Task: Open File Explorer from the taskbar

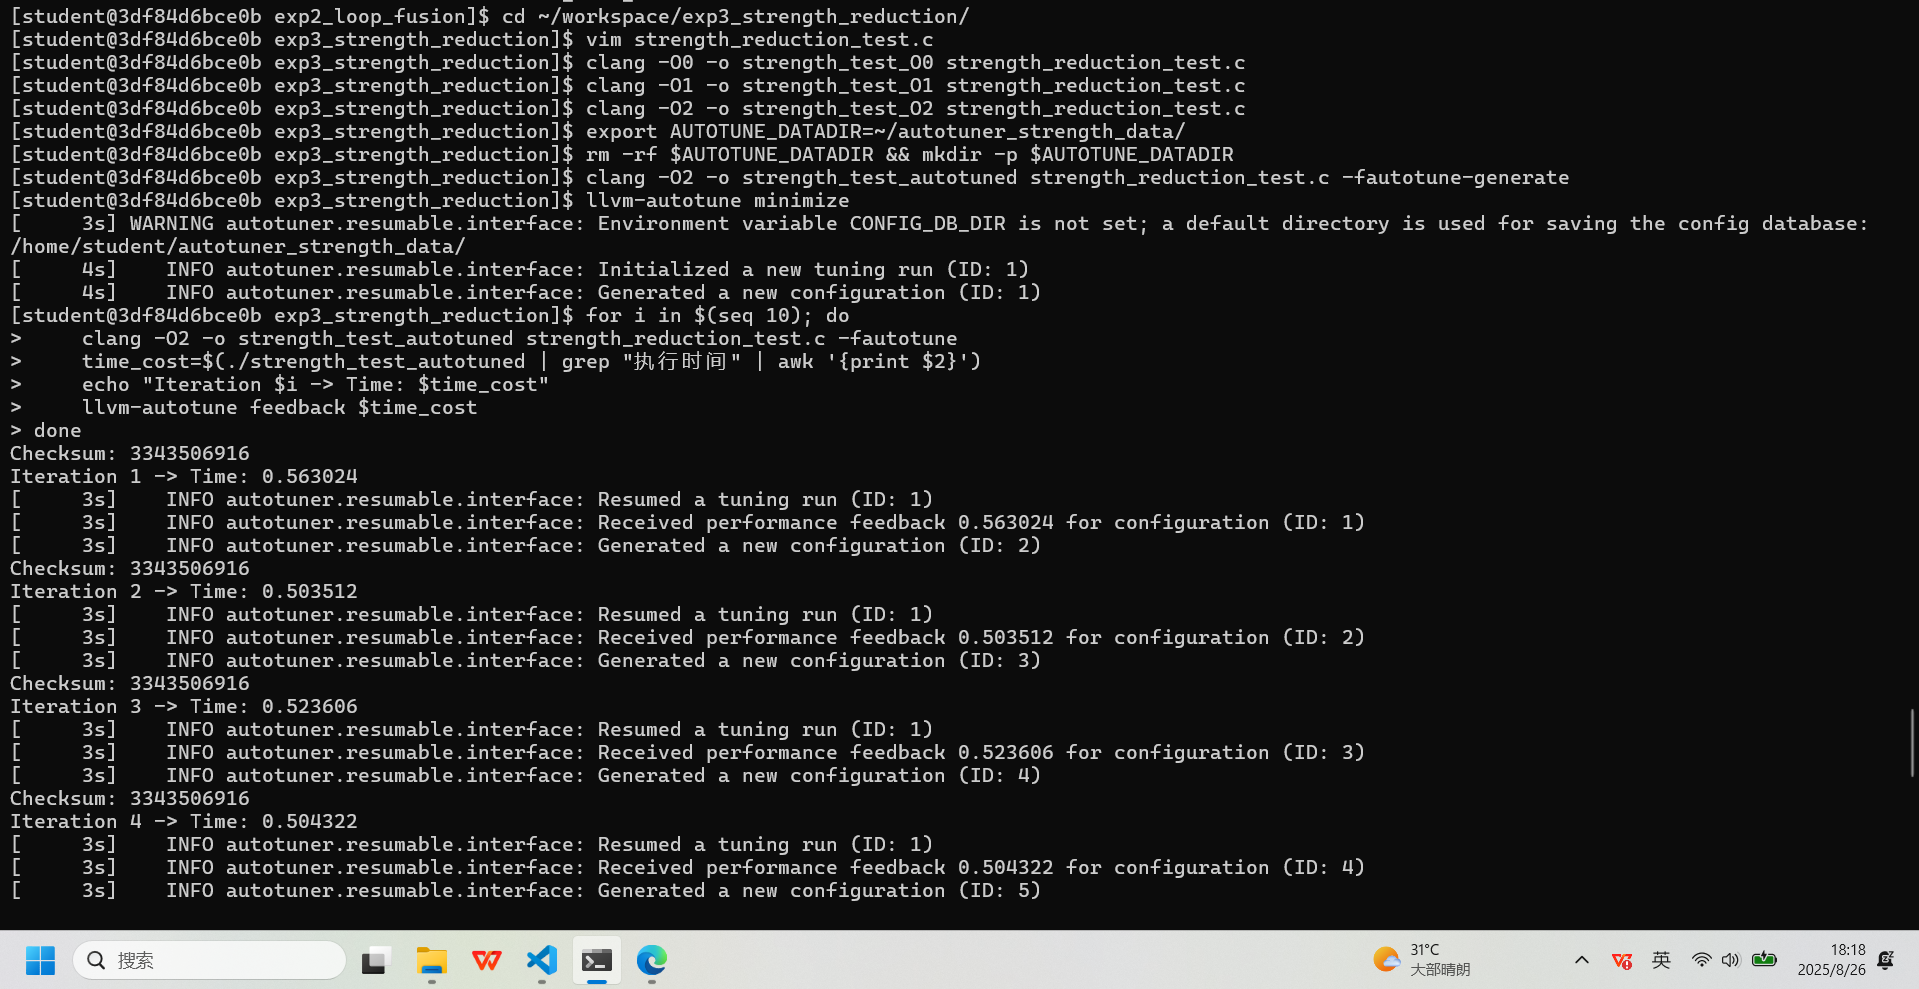Action: [x=432, y=961]
